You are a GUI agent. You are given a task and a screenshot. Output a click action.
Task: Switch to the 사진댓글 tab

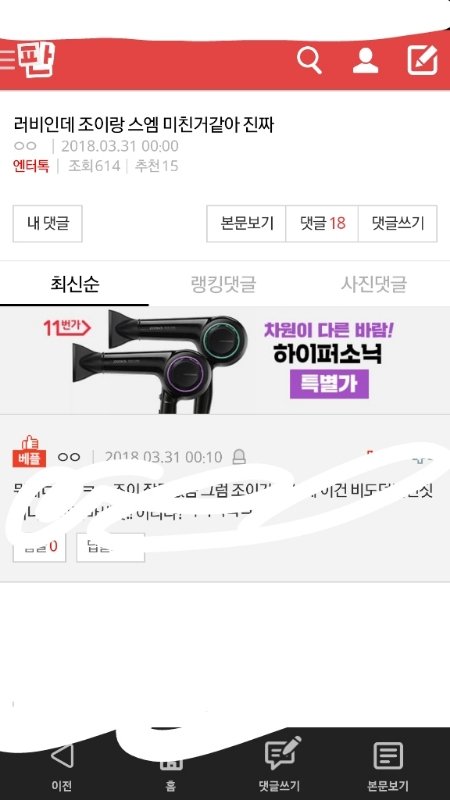tap(374, 284)
